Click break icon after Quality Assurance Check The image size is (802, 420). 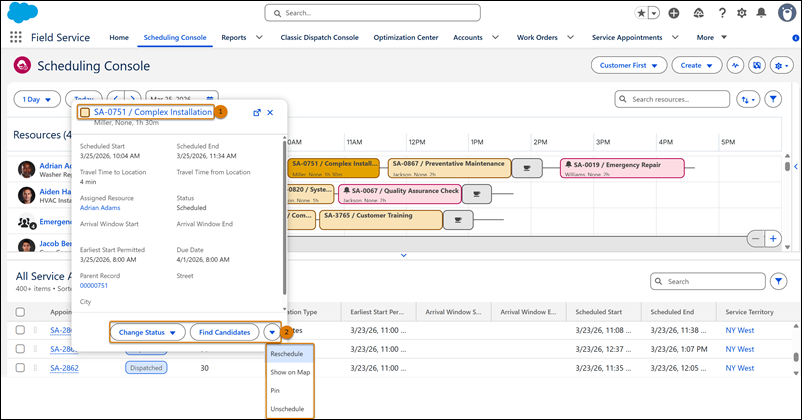pyautogui.click(x=477, y=194)
